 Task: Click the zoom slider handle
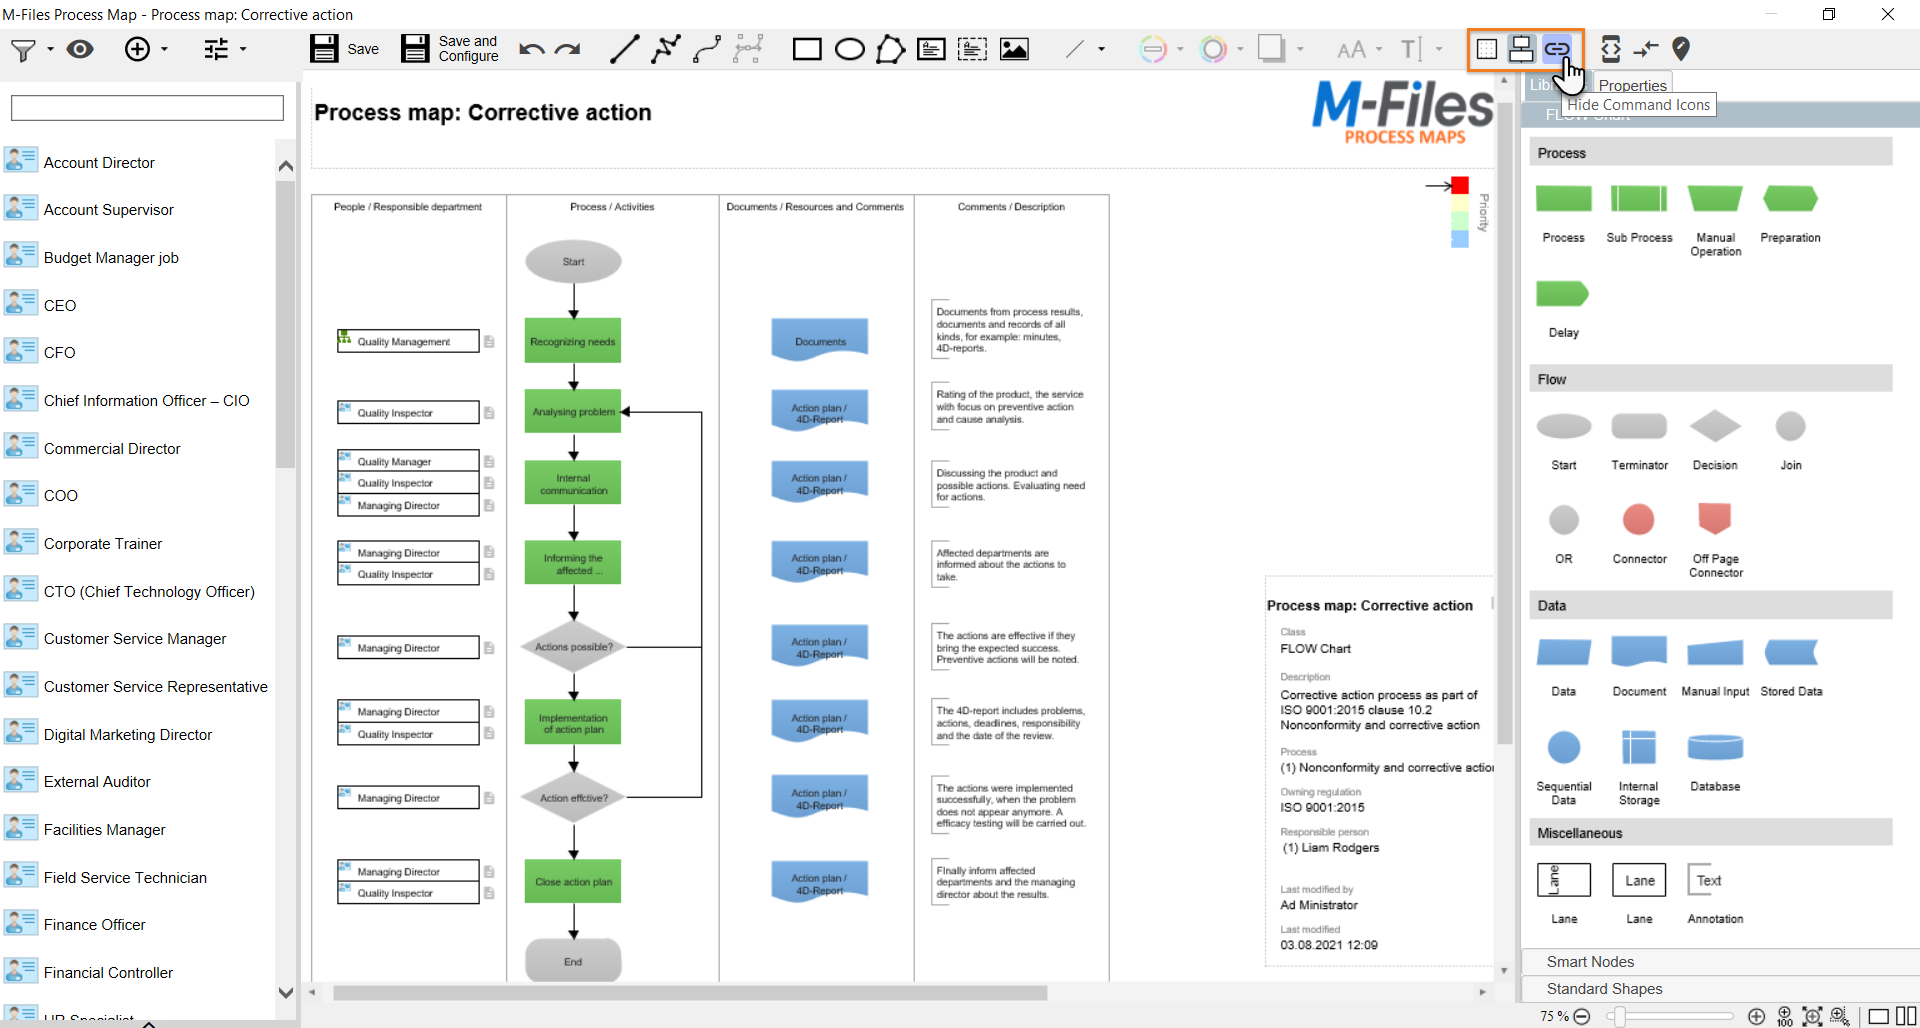(x=1618, y=1017)
